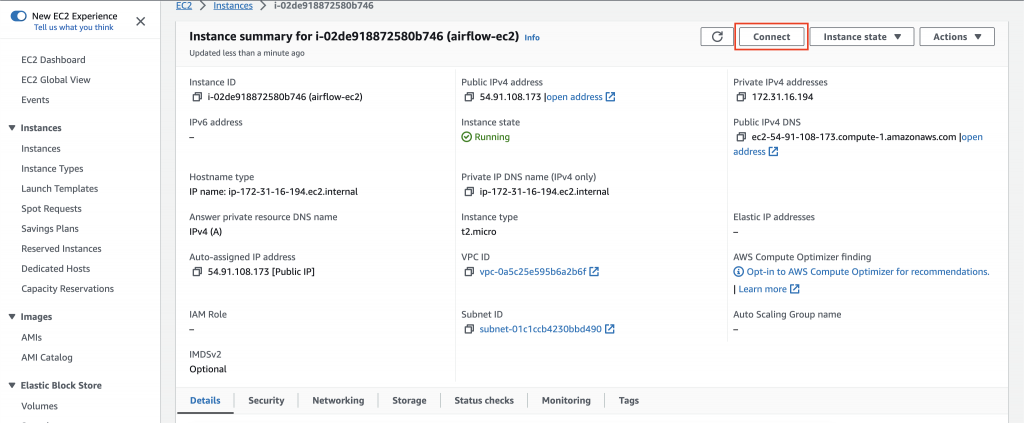The height and width of the screenshot is (423, 1024).
Task: Switch to the Security tab
Action: [266, 400]
